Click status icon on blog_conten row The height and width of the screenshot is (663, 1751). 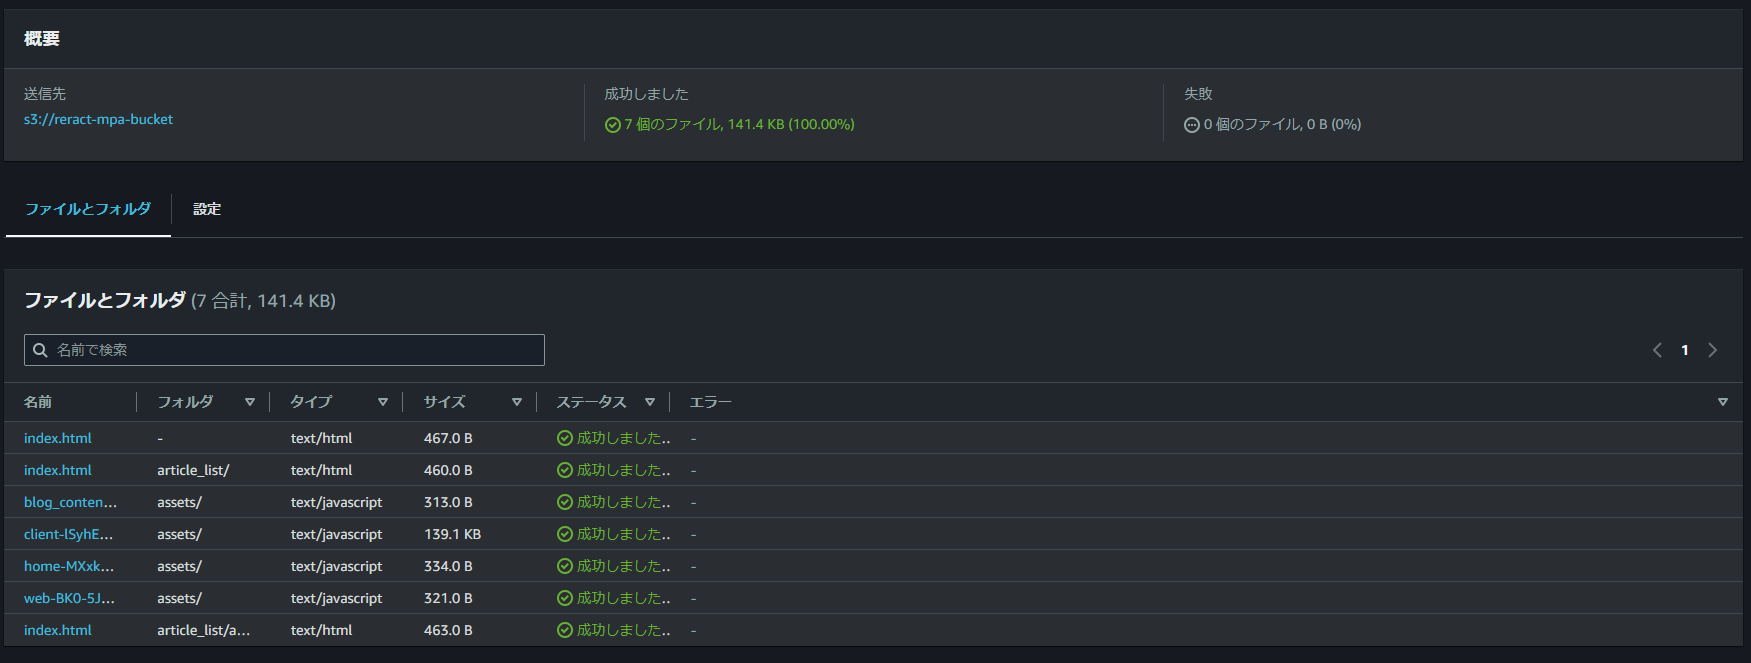[x=563, y=501]
